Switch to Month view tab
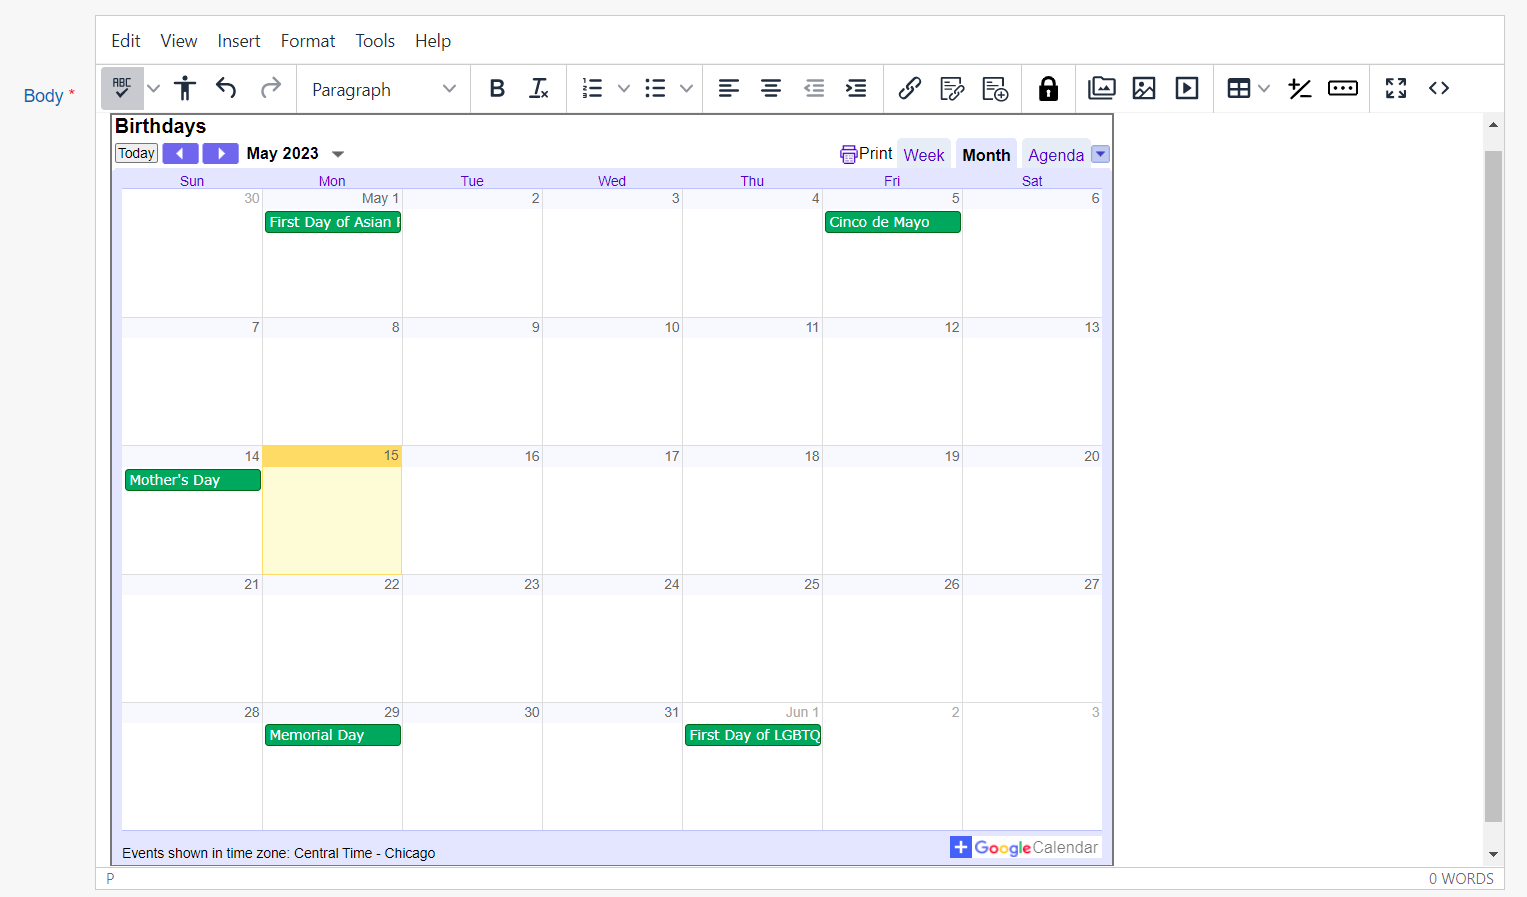The width and height of the screenshot is (1527, 897). pyautogui.click(x=986, y=155)
